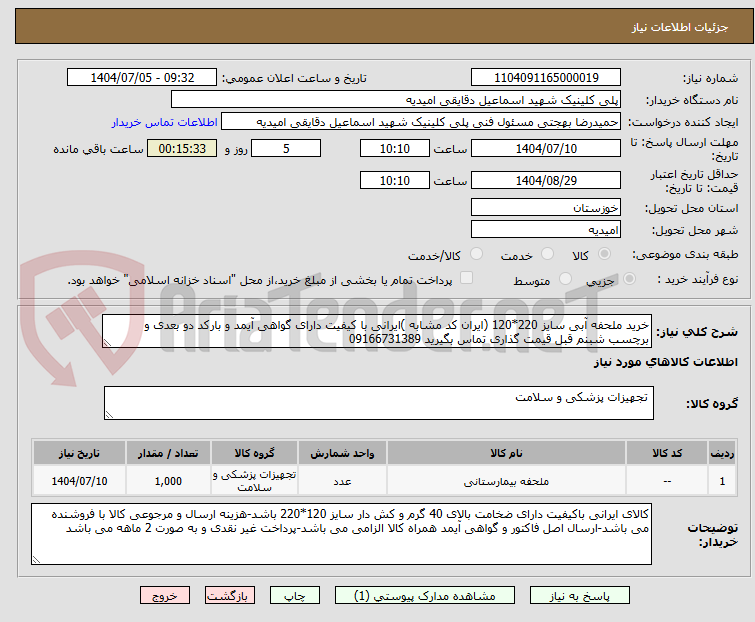The height and width of the screenshot is (622, 755).
Task: Click the گروه کالا text area
Action: pos(380,403)
